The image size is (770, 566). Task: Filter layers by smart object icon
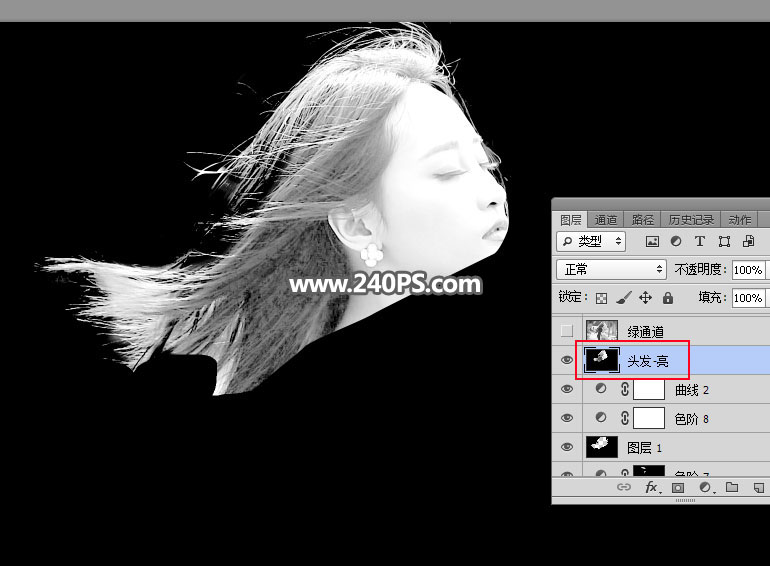[x=748, y=241]
